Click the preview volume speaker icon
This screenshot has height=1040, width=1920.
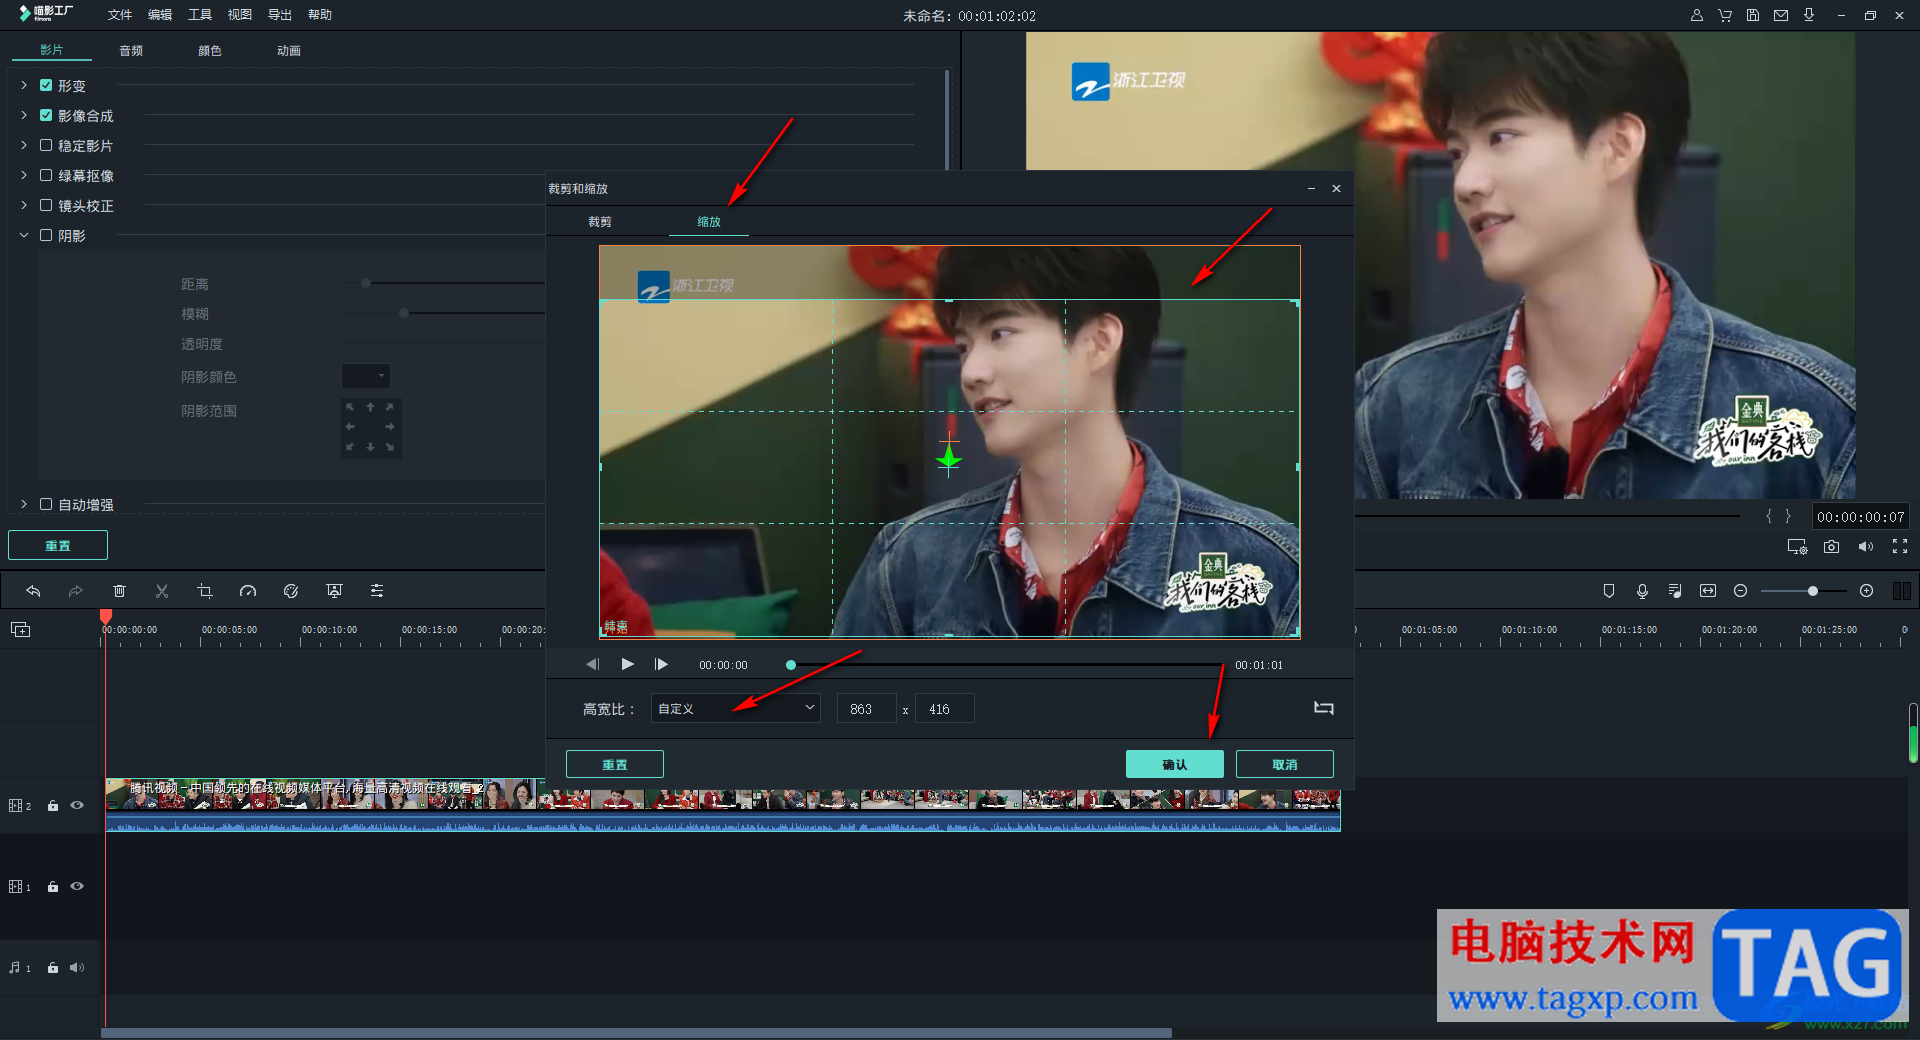click(1866, 547)
